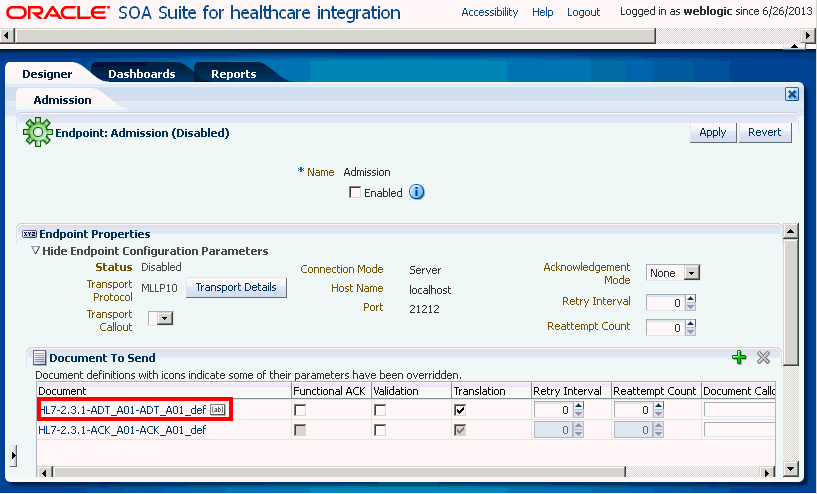Open HL7-2.3.1-ACK_A01-ACK_A01_def document link

coord(122,430)
